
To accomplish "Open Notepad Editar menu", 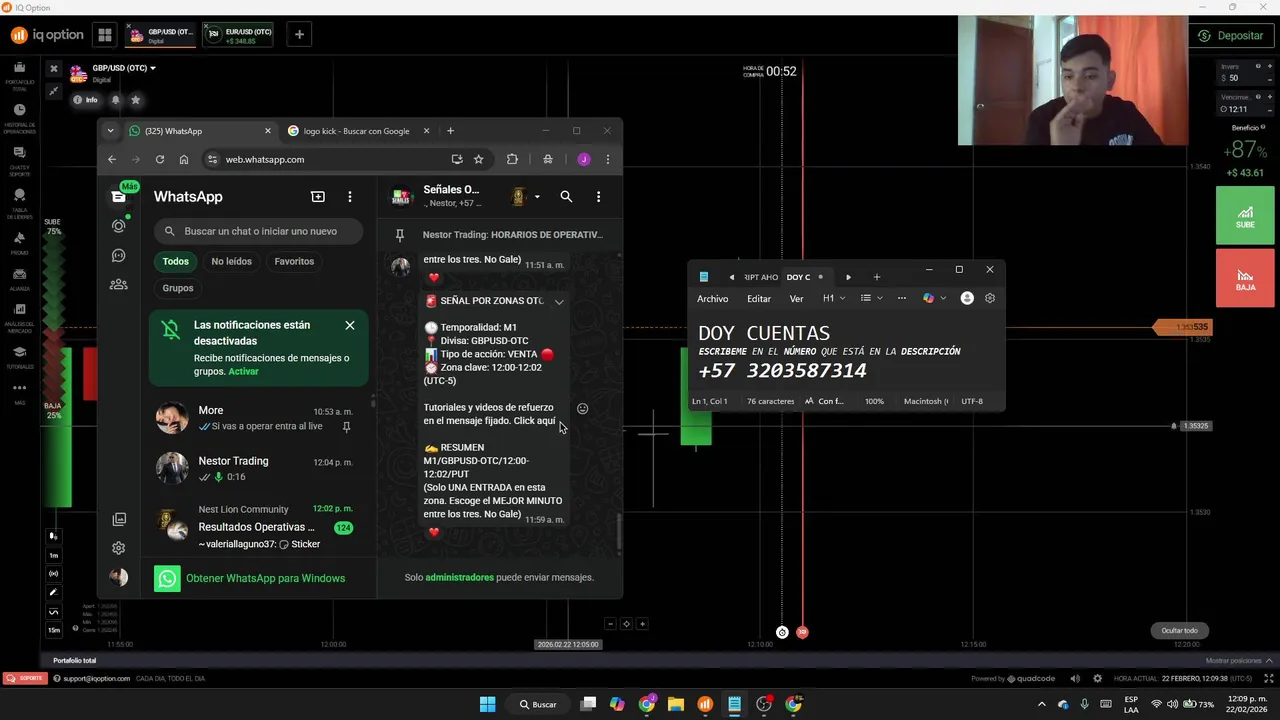I will coord(759,298).
